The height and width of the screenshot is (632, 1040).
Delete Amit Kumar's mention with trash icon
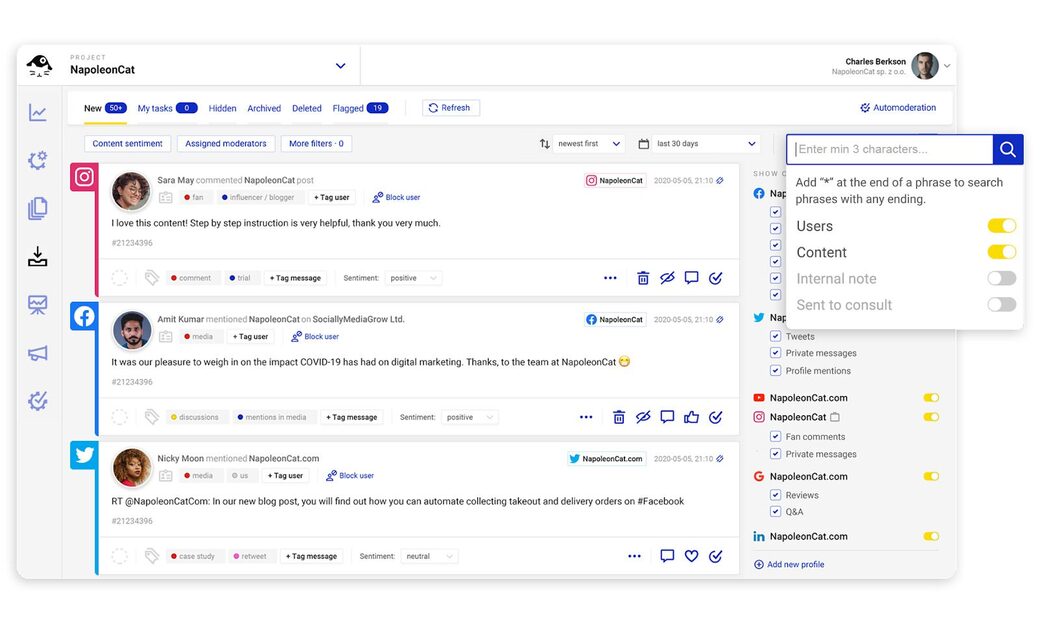coord(619,417)
